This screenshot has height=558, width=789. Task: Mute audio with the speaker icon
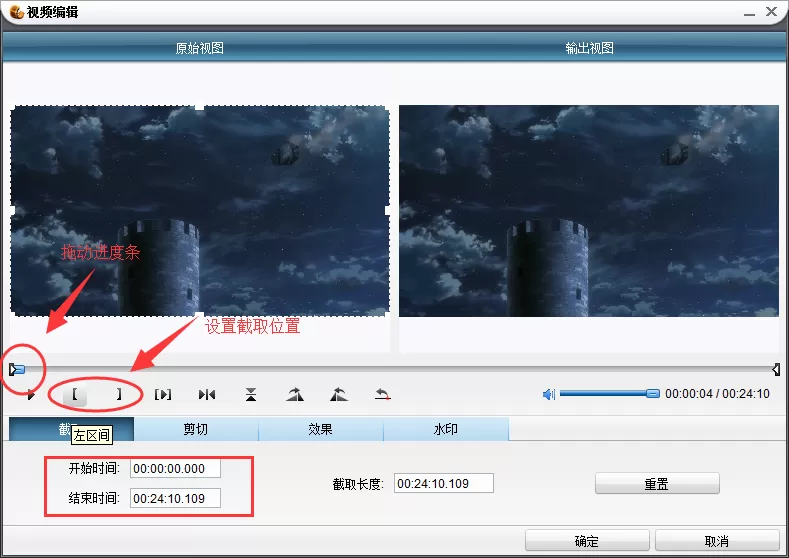(548, 394)
